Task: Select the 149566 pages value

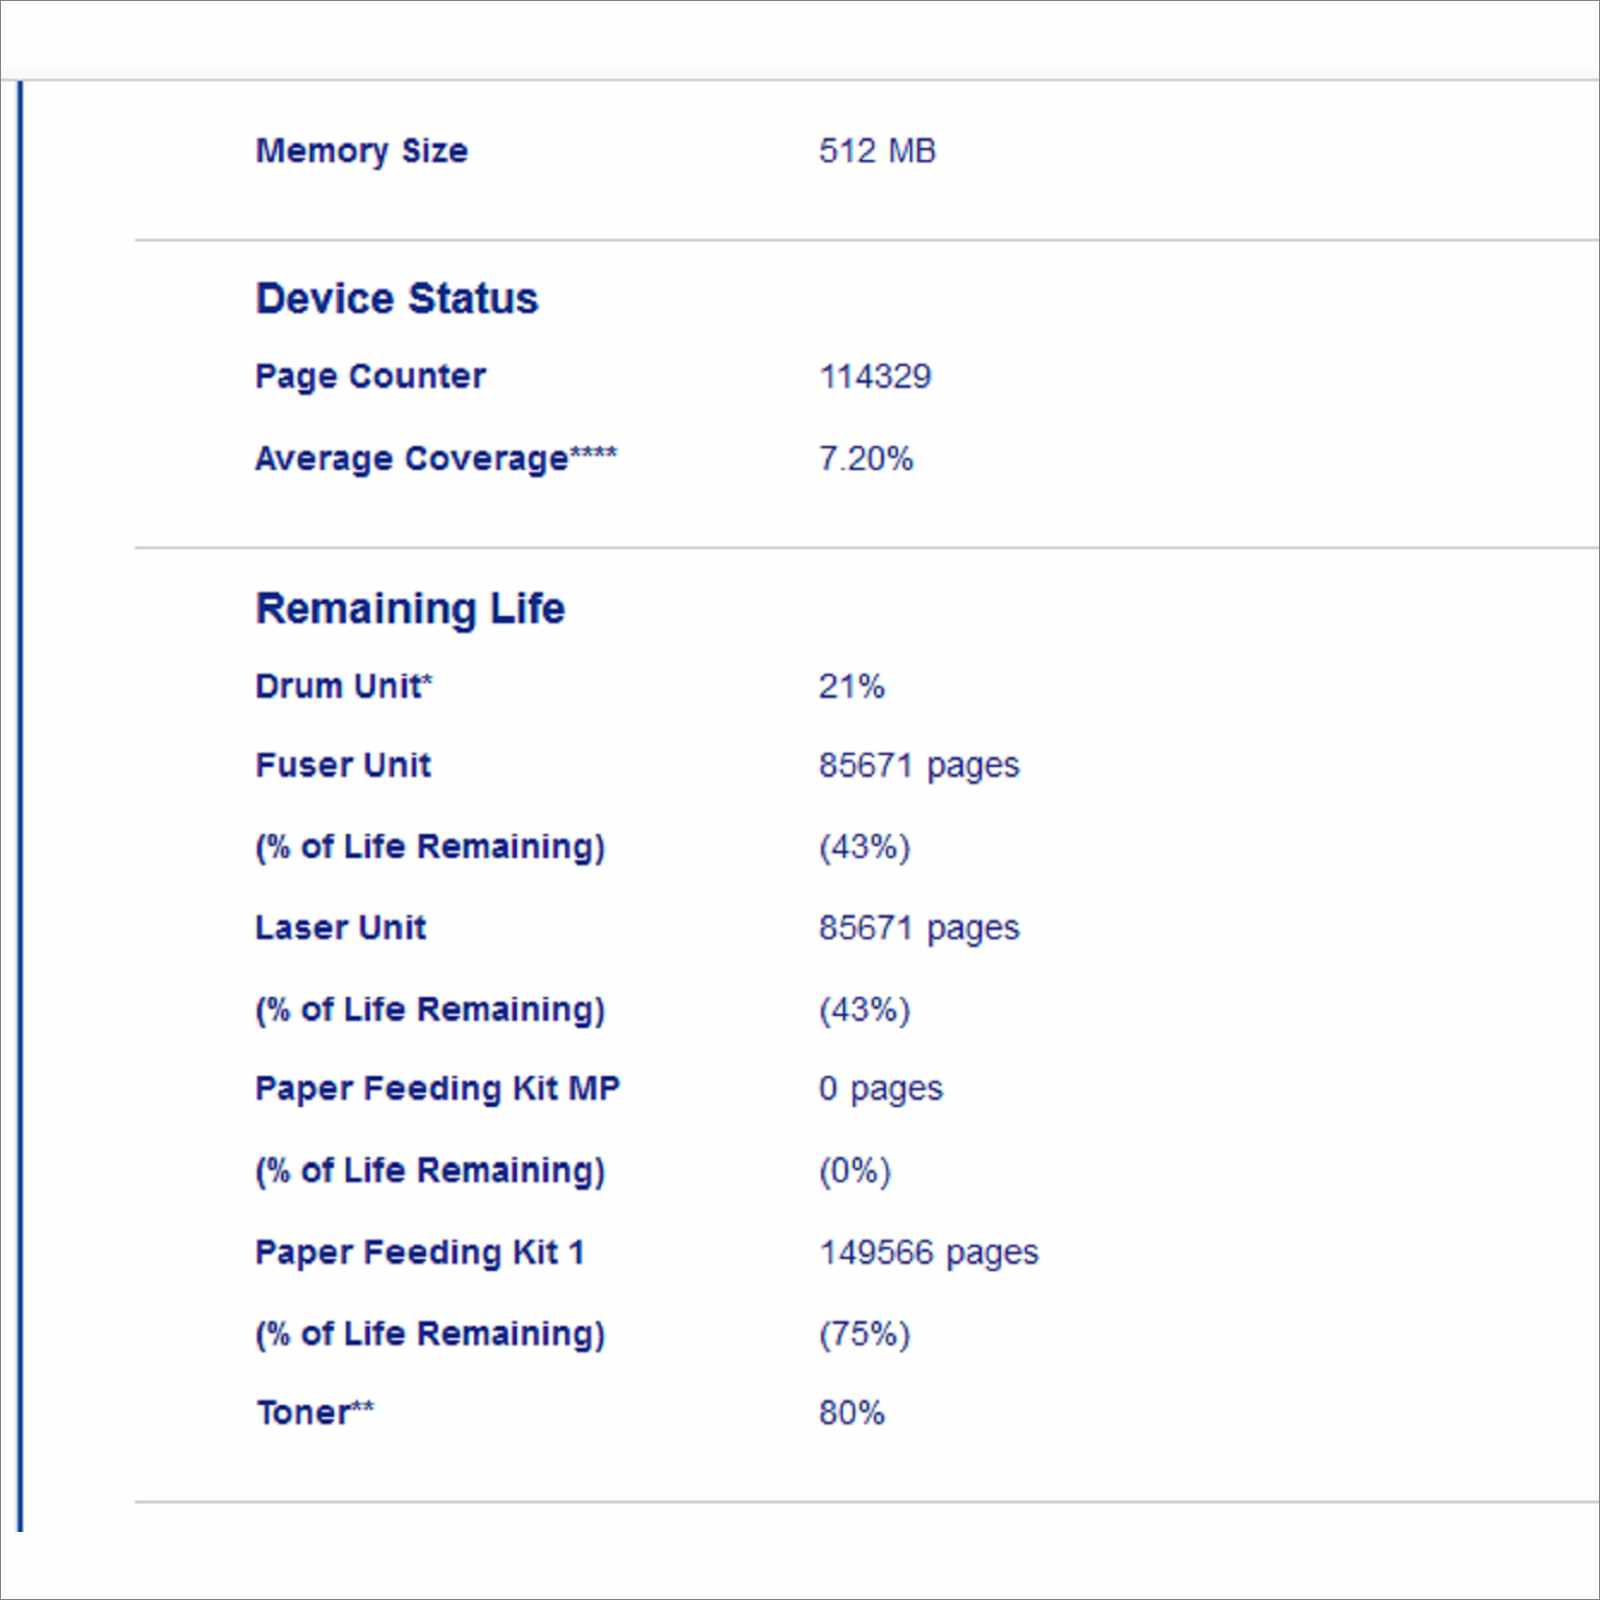Action: (x=929, y=1254)
